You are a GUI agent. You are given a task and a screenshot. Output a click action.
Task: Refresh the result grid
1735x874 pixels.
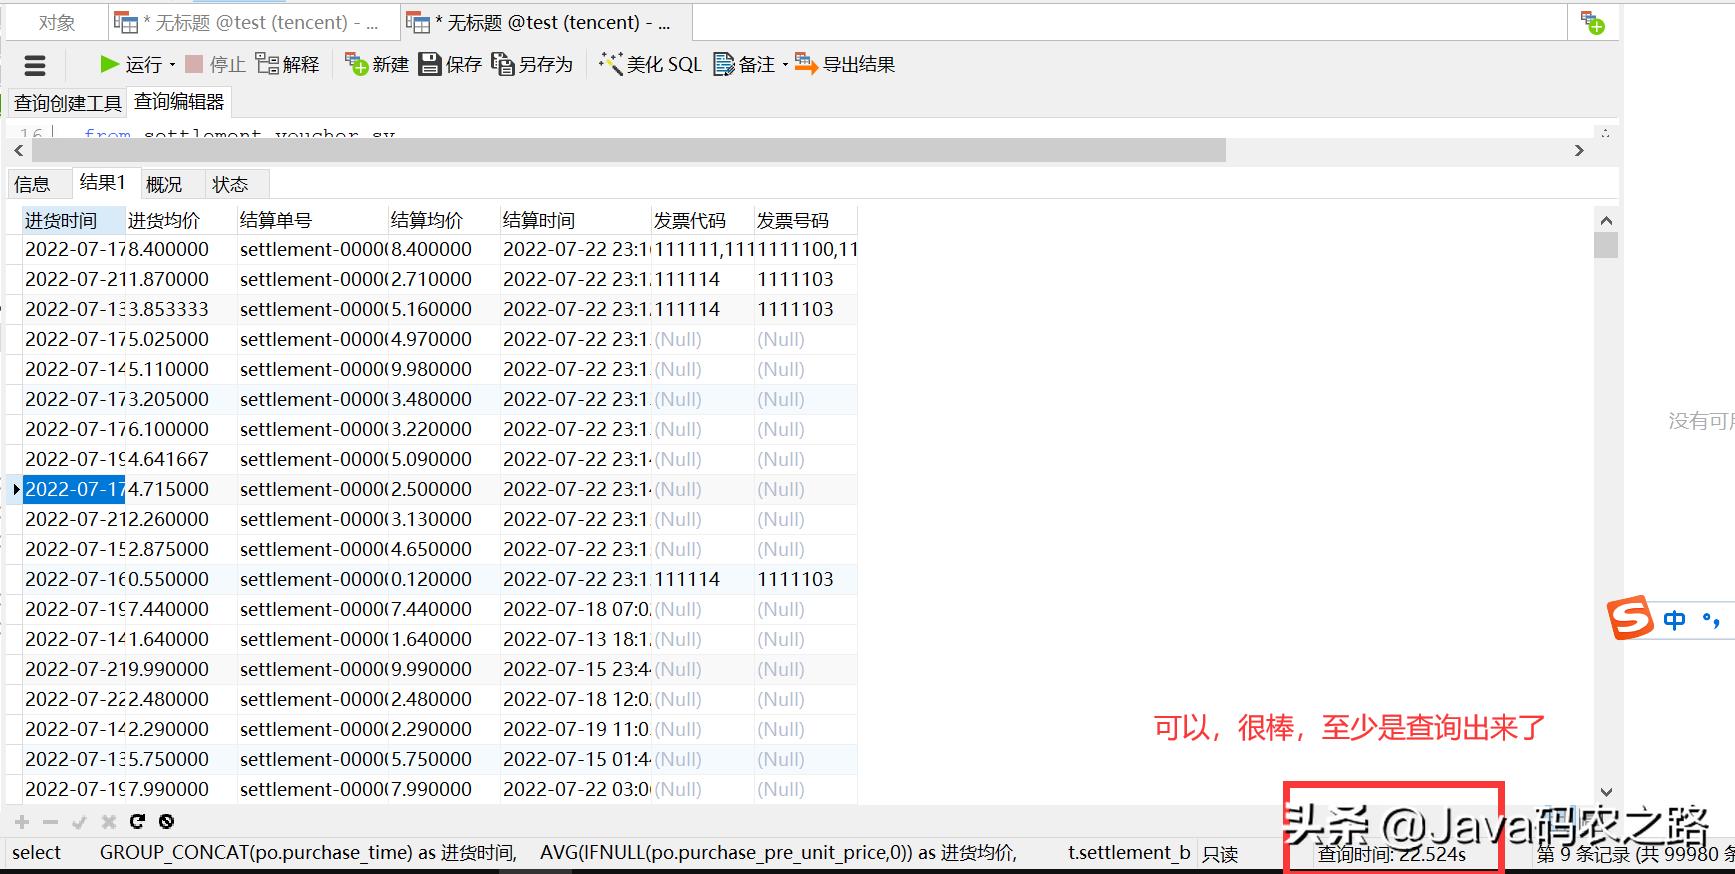138,822
